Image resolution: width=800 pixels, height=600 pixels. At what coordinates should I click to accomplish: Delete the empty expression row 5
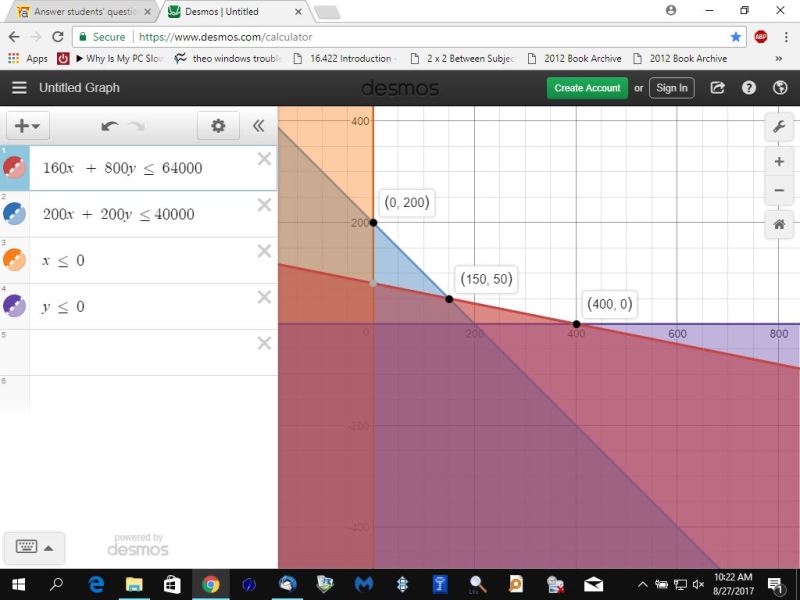(x=264, y=343)
